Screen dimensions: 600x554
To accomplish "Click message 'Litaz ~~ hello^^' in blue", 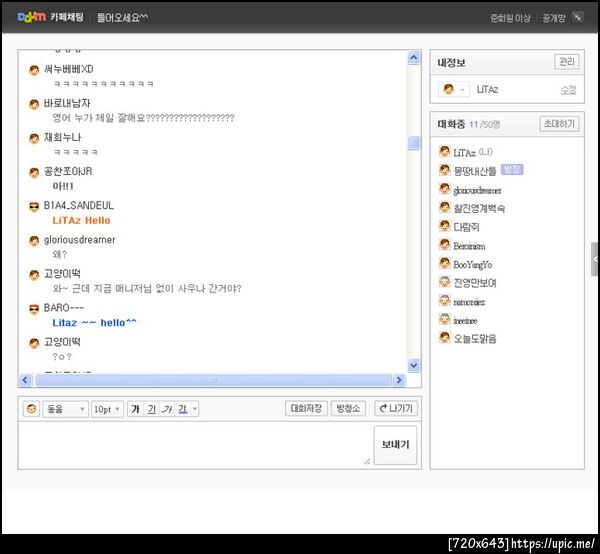I will pos(94,323).
